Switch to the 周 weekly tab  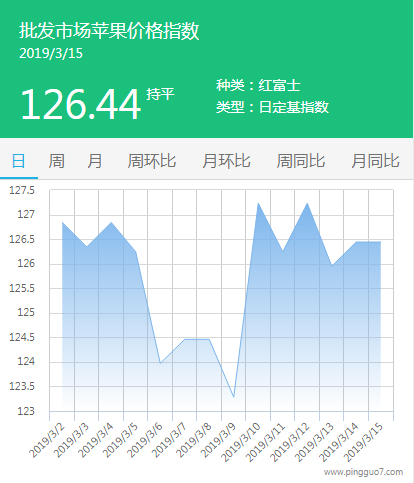coord(56,161)
